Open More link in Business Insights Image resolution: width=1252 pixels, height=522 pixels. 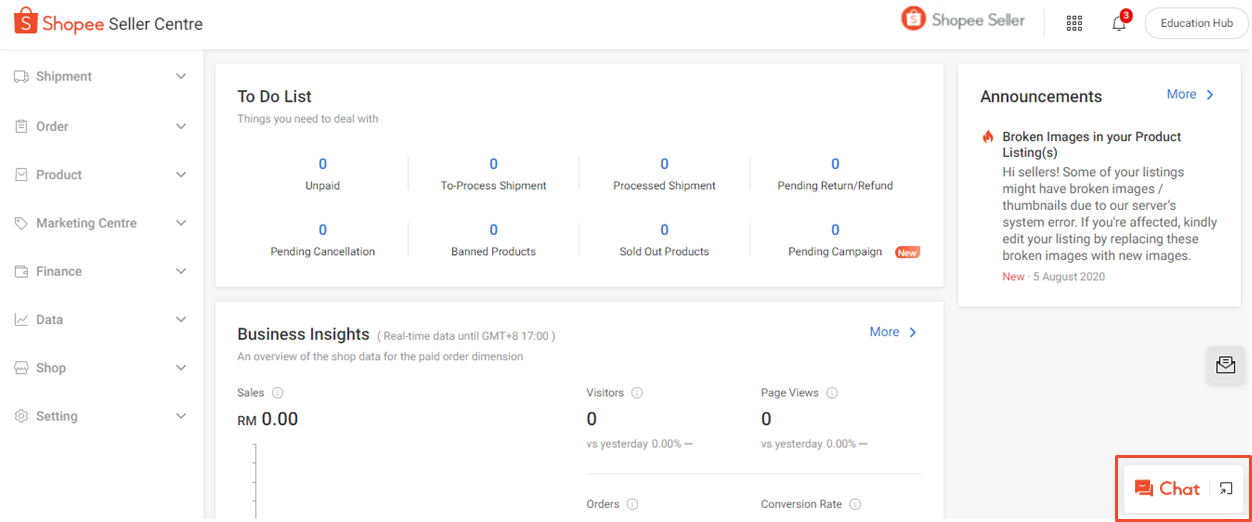893,332
